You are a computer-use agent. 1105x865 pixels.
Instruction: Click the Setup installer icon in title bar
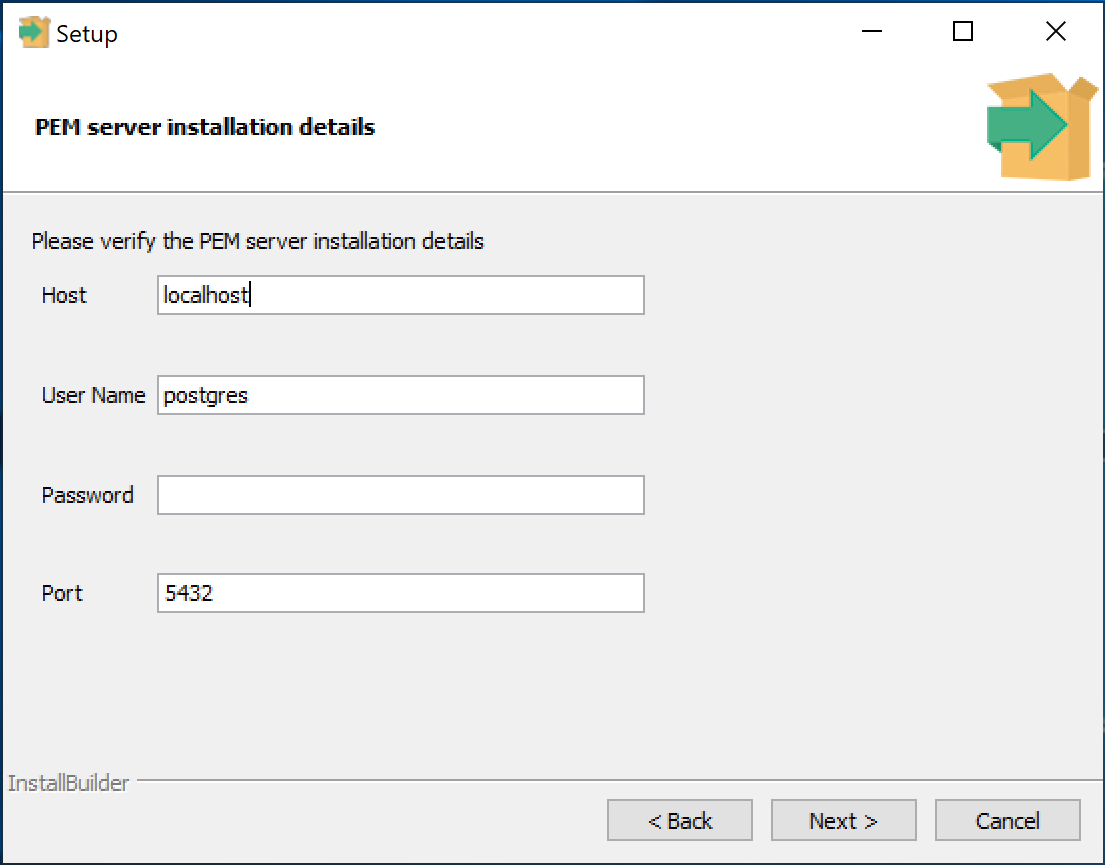[34, 32]
